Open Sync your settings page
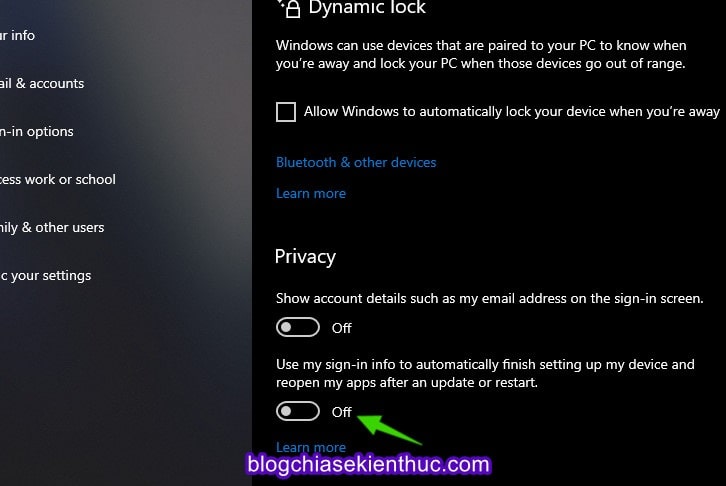 tap(45, 275)
